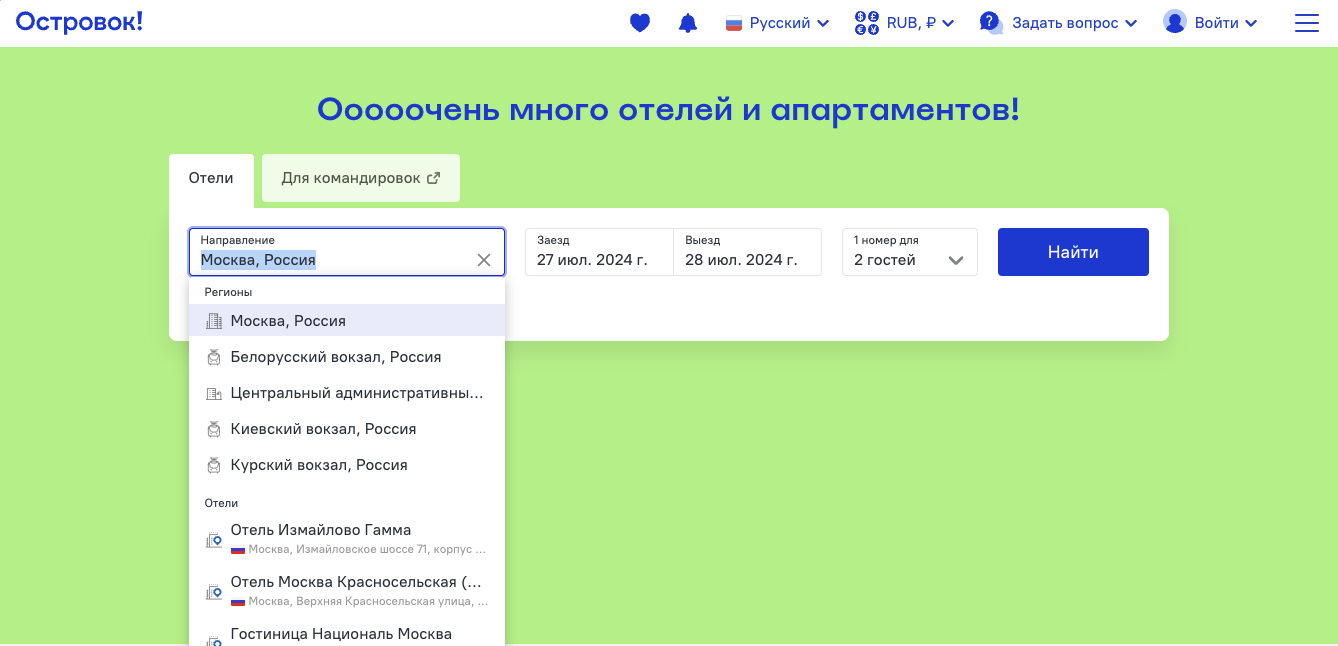Click hotel icon beside Гостиница Националь Москва
The width and height of the screenshot is (1338, 646).
pyautogui.click(x=213, y=641)
